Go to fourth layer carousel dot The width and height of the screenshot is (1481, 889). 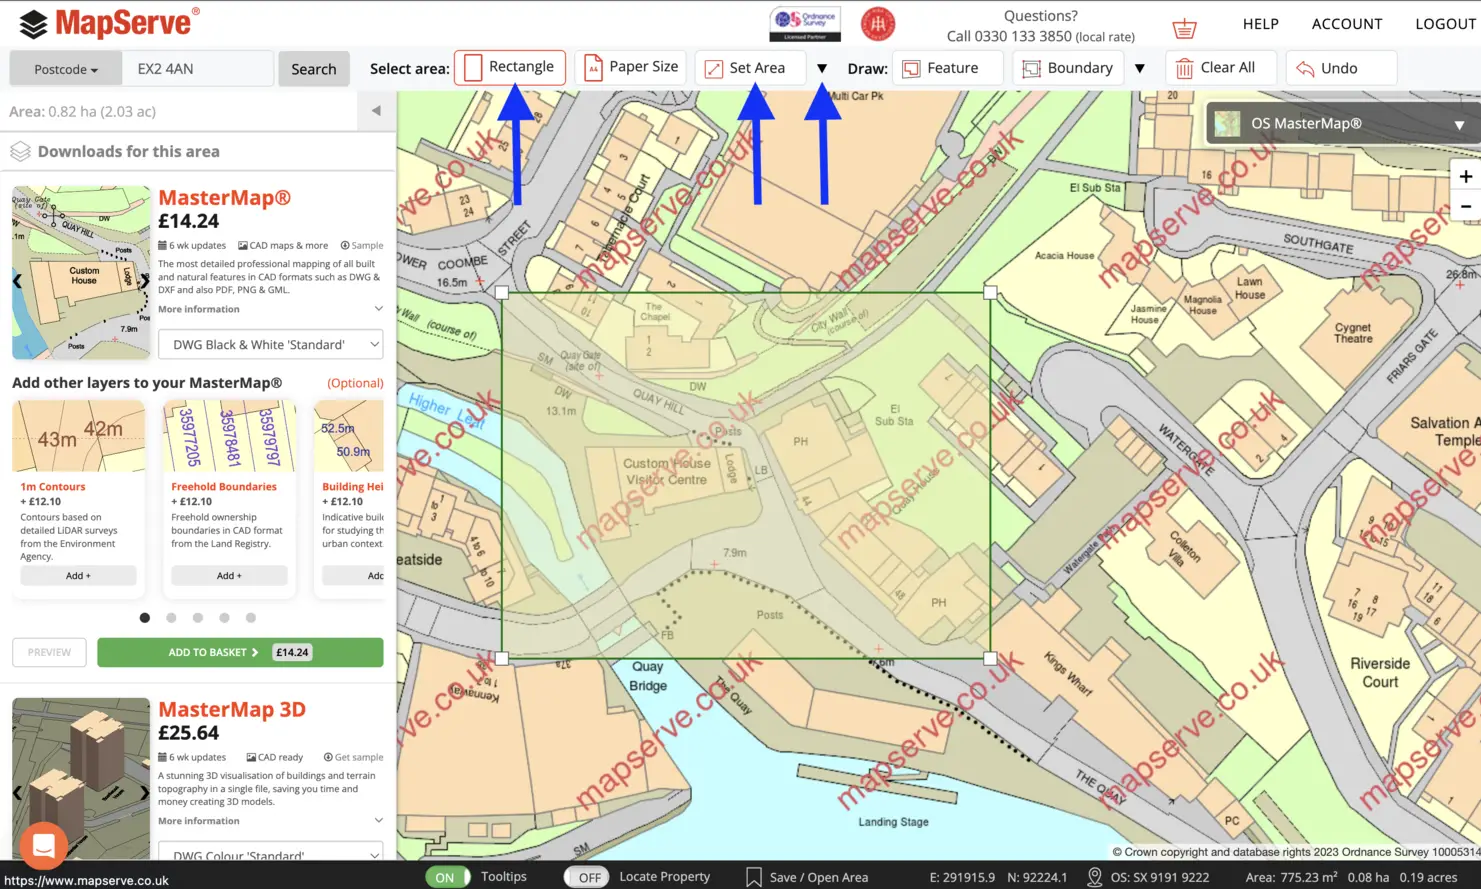(x=224, y=618)
